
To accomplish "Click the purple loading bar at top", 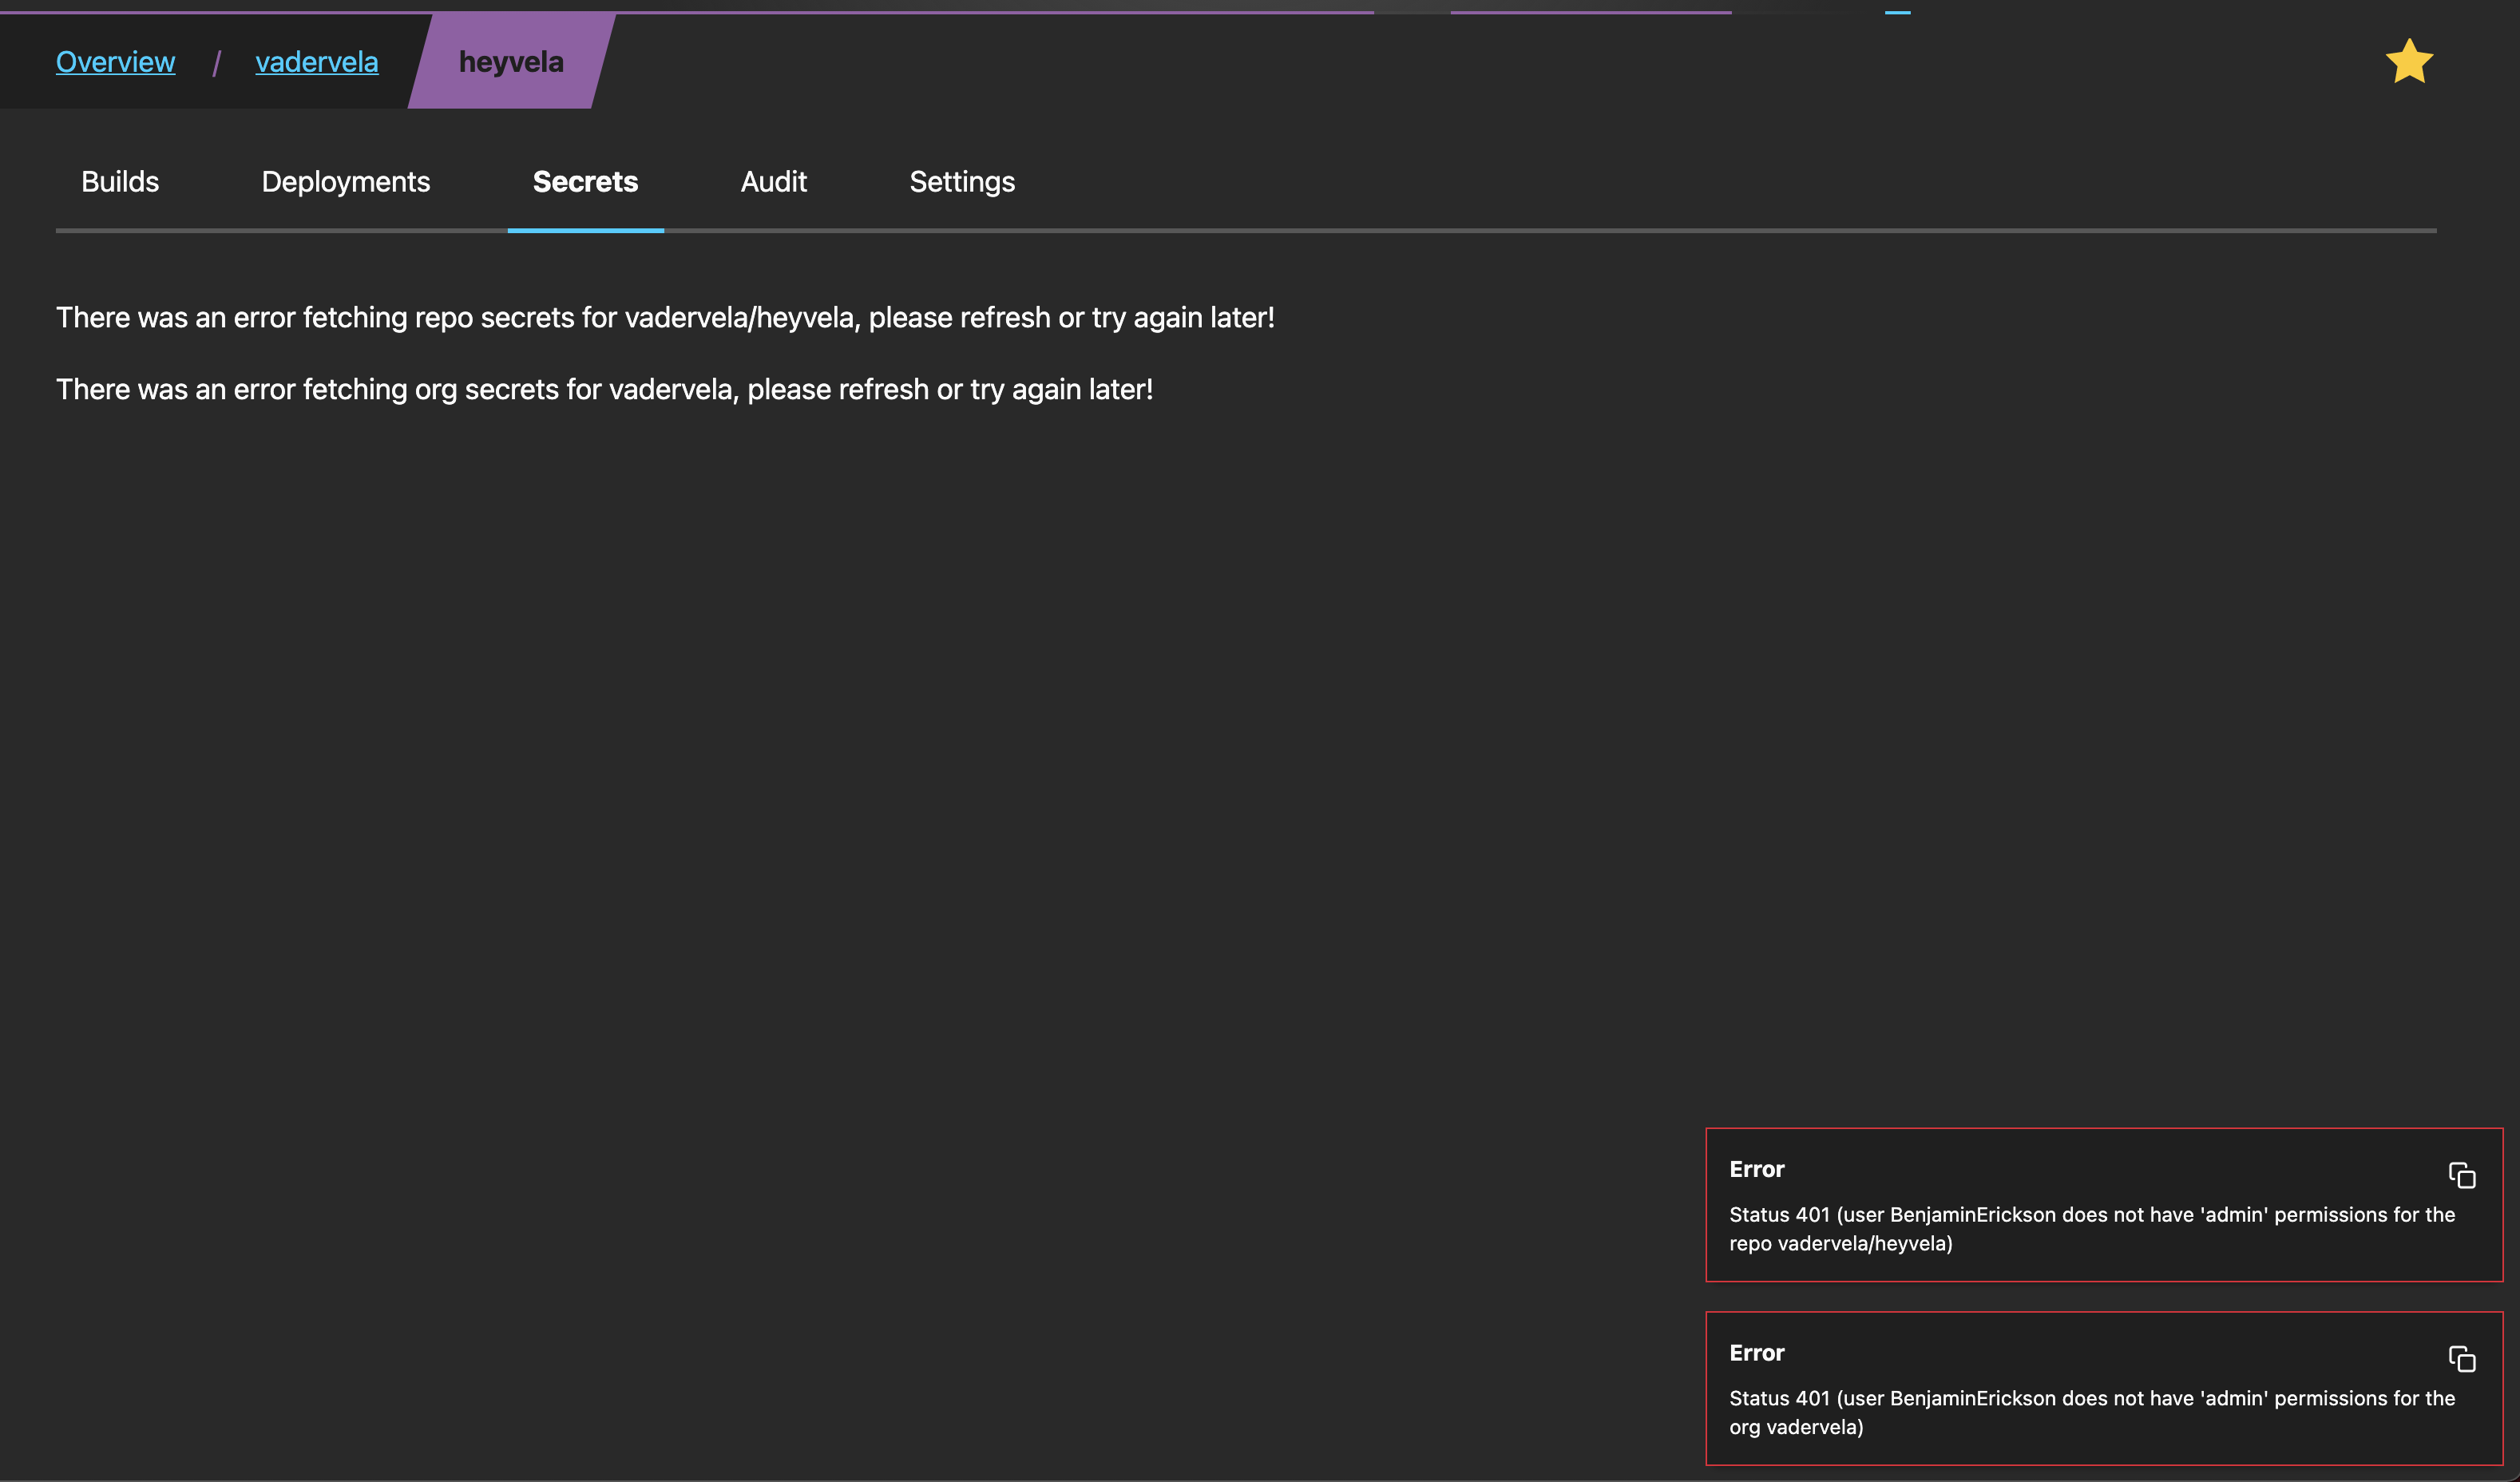I will 700,12.
